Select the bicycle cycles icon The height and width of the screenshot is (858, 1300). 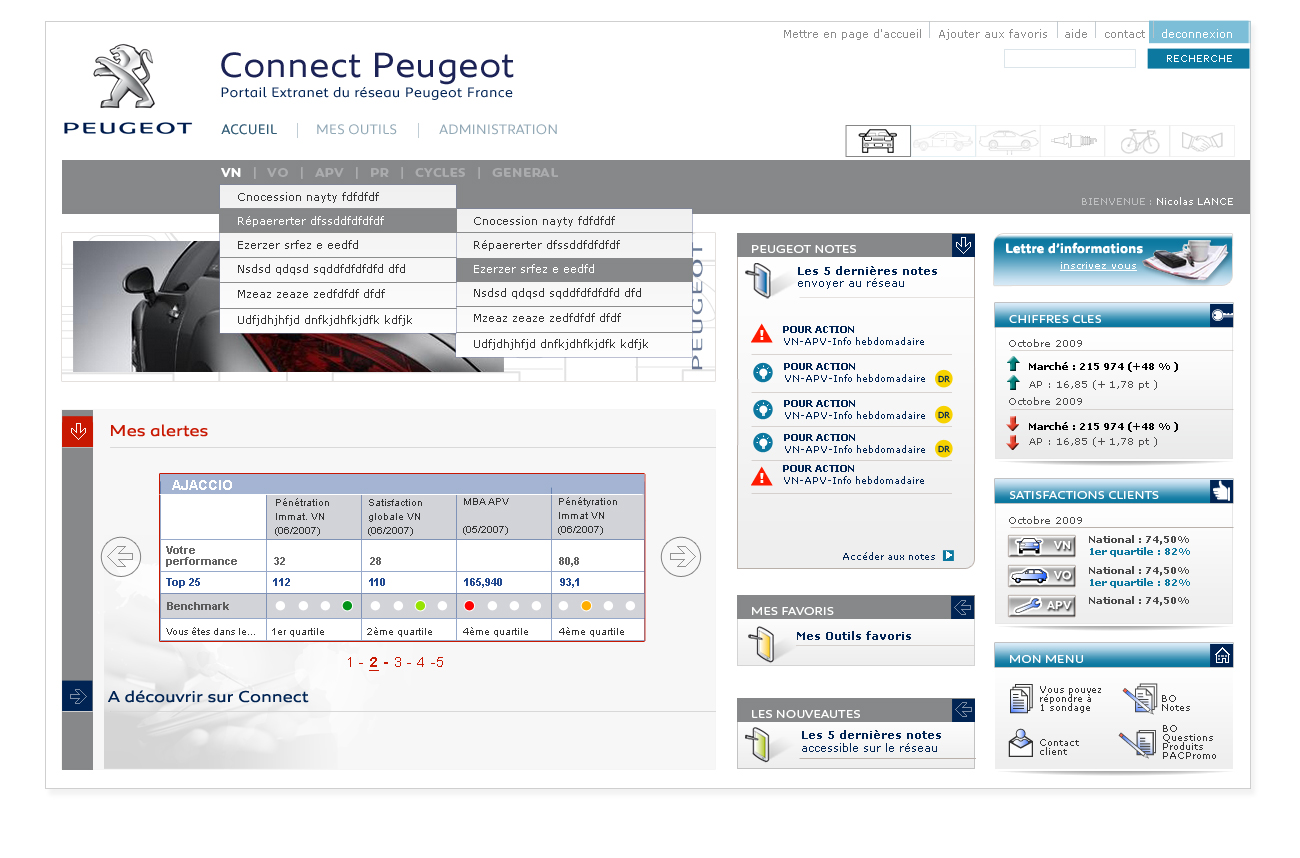click(1138, 141)
